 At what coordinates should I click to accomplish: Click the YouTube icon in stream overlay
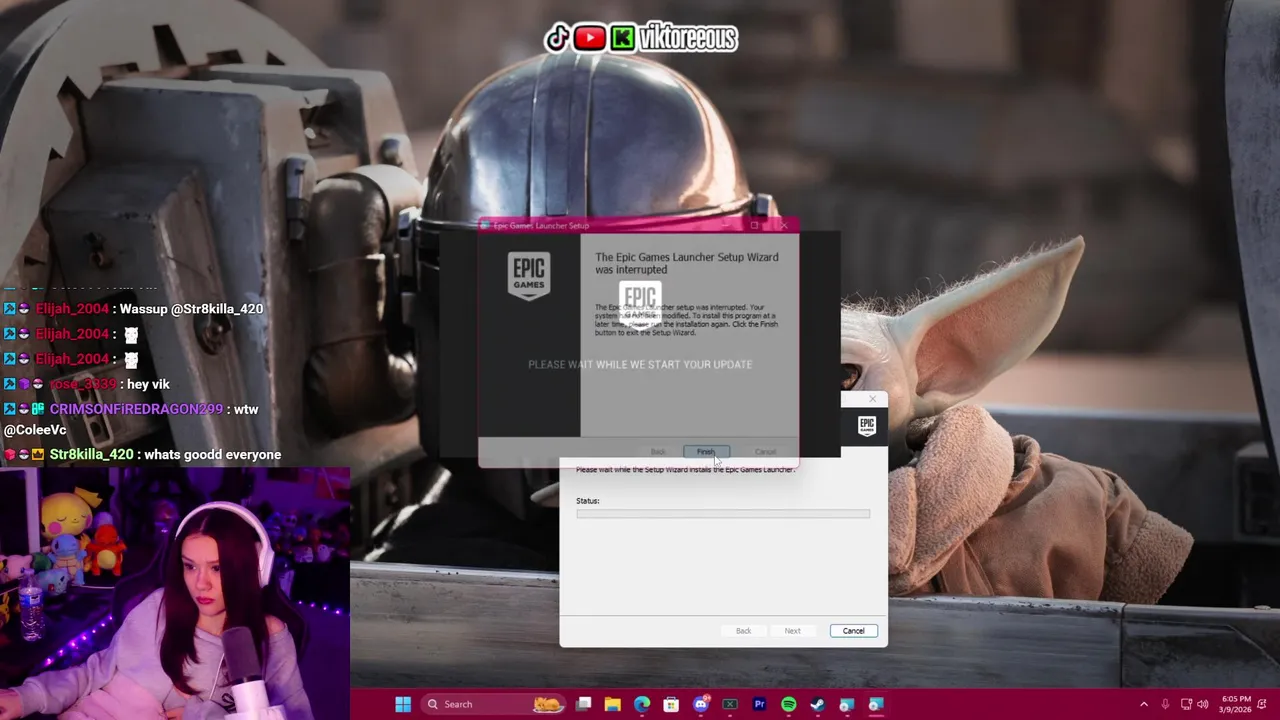(x=590, y=38)
